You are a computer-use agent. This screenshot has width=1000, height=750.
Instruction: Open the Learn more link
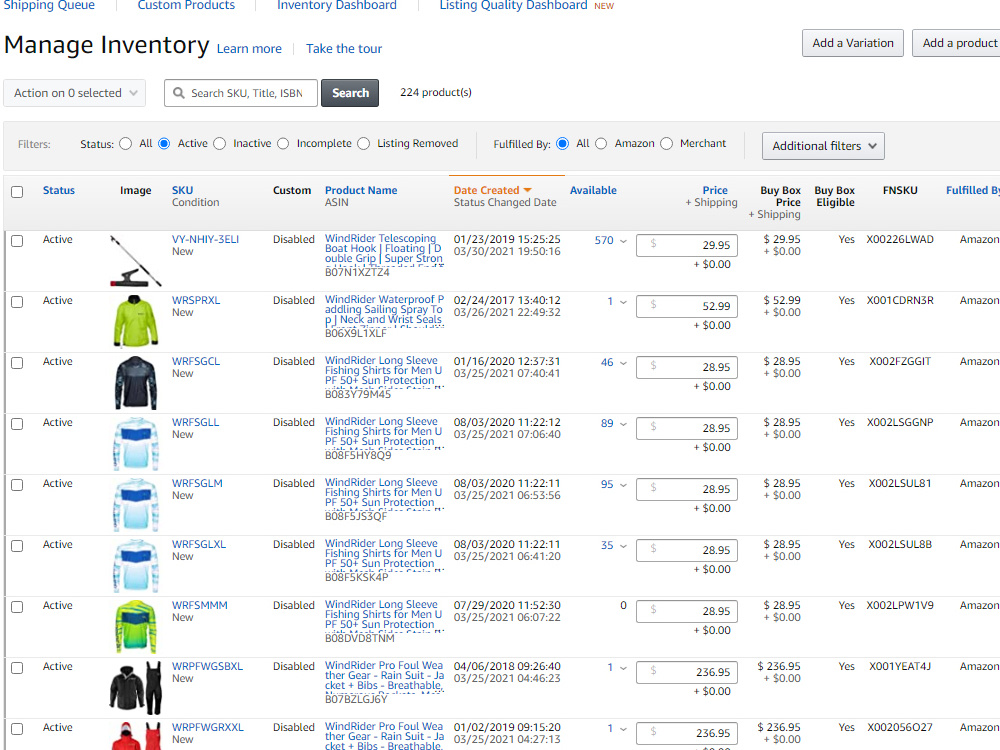coord(249,49)
